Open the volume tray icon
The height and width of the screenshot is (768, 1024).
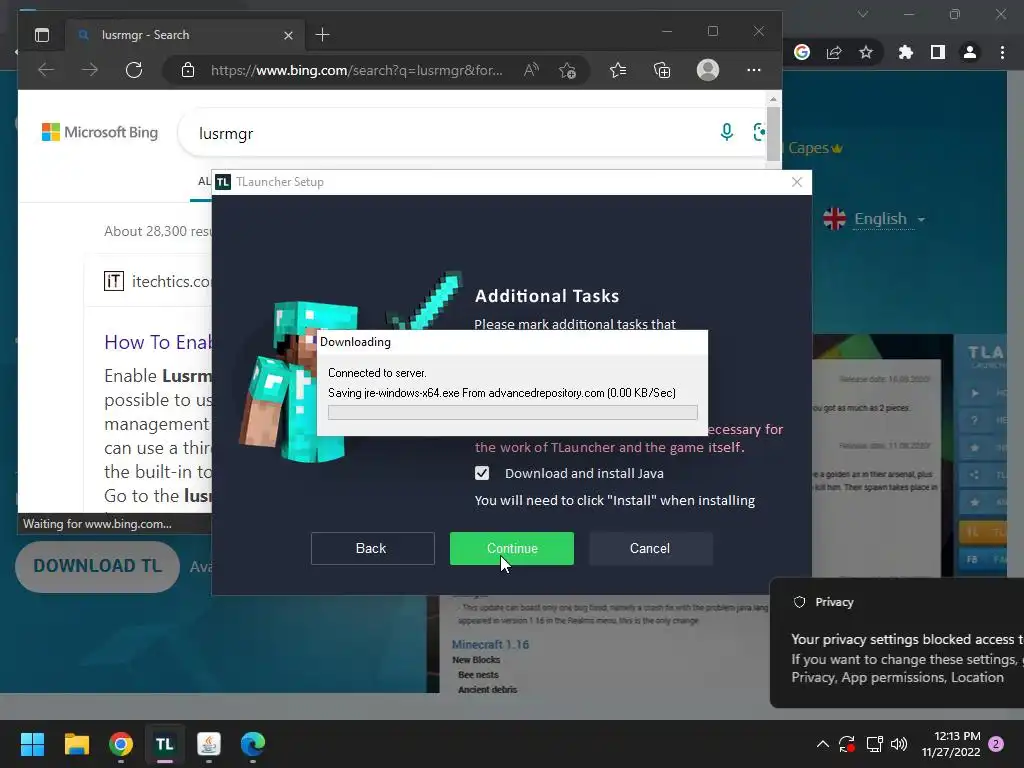point(899,744)
